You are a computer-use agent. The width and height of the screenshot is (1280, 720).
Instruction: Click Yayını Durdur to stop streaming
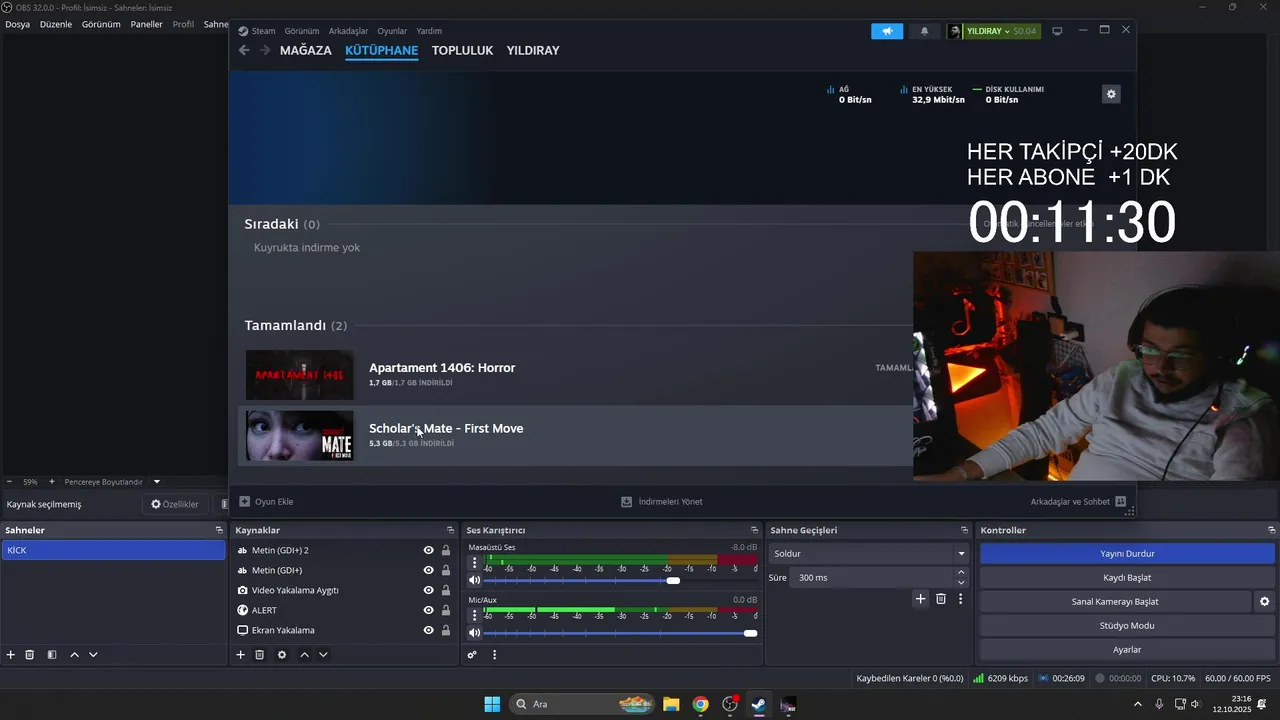click(x=1127, y=553)
